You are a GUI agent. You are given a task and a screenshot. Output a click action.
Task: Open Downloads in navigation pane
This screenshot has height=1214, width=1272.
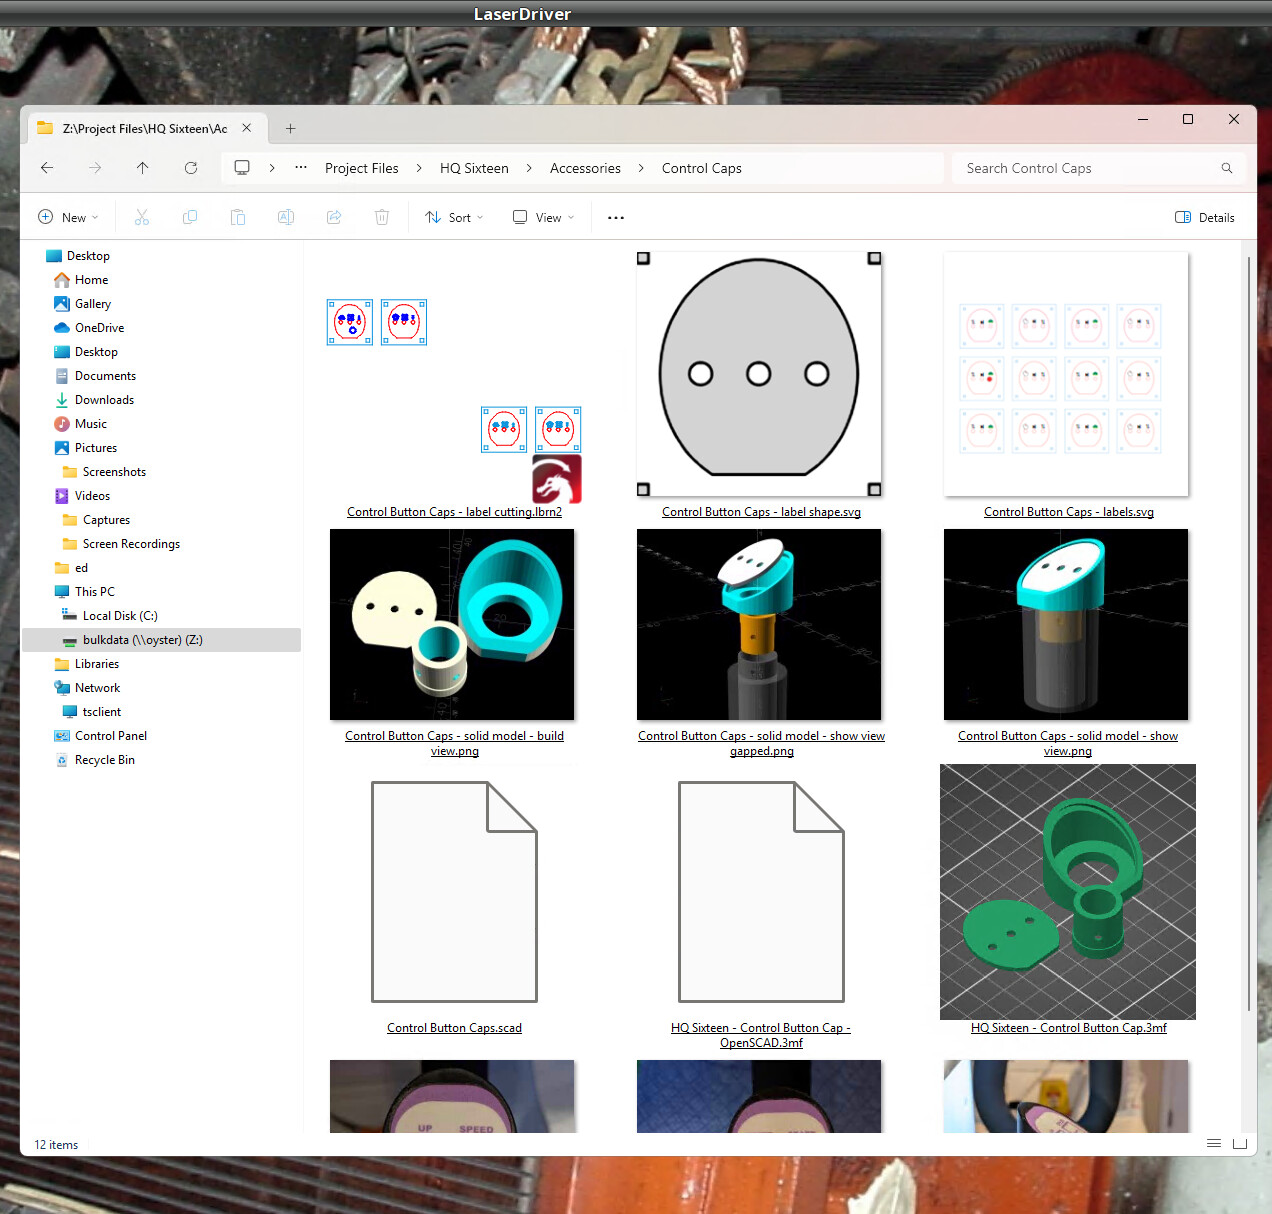tap(104, 400)
